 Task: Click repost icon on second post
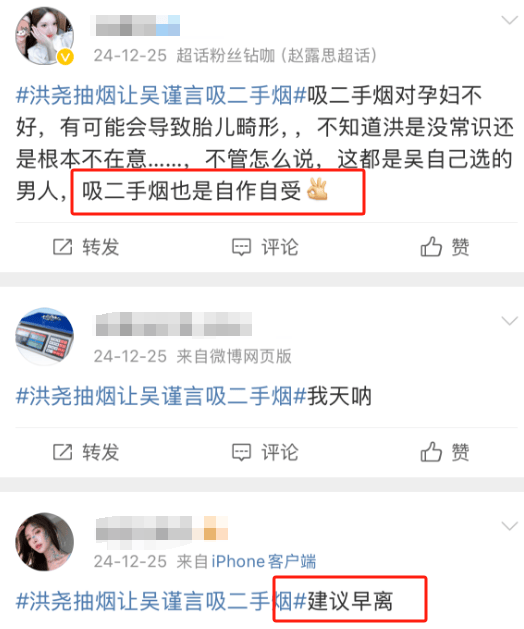(63, 452)
